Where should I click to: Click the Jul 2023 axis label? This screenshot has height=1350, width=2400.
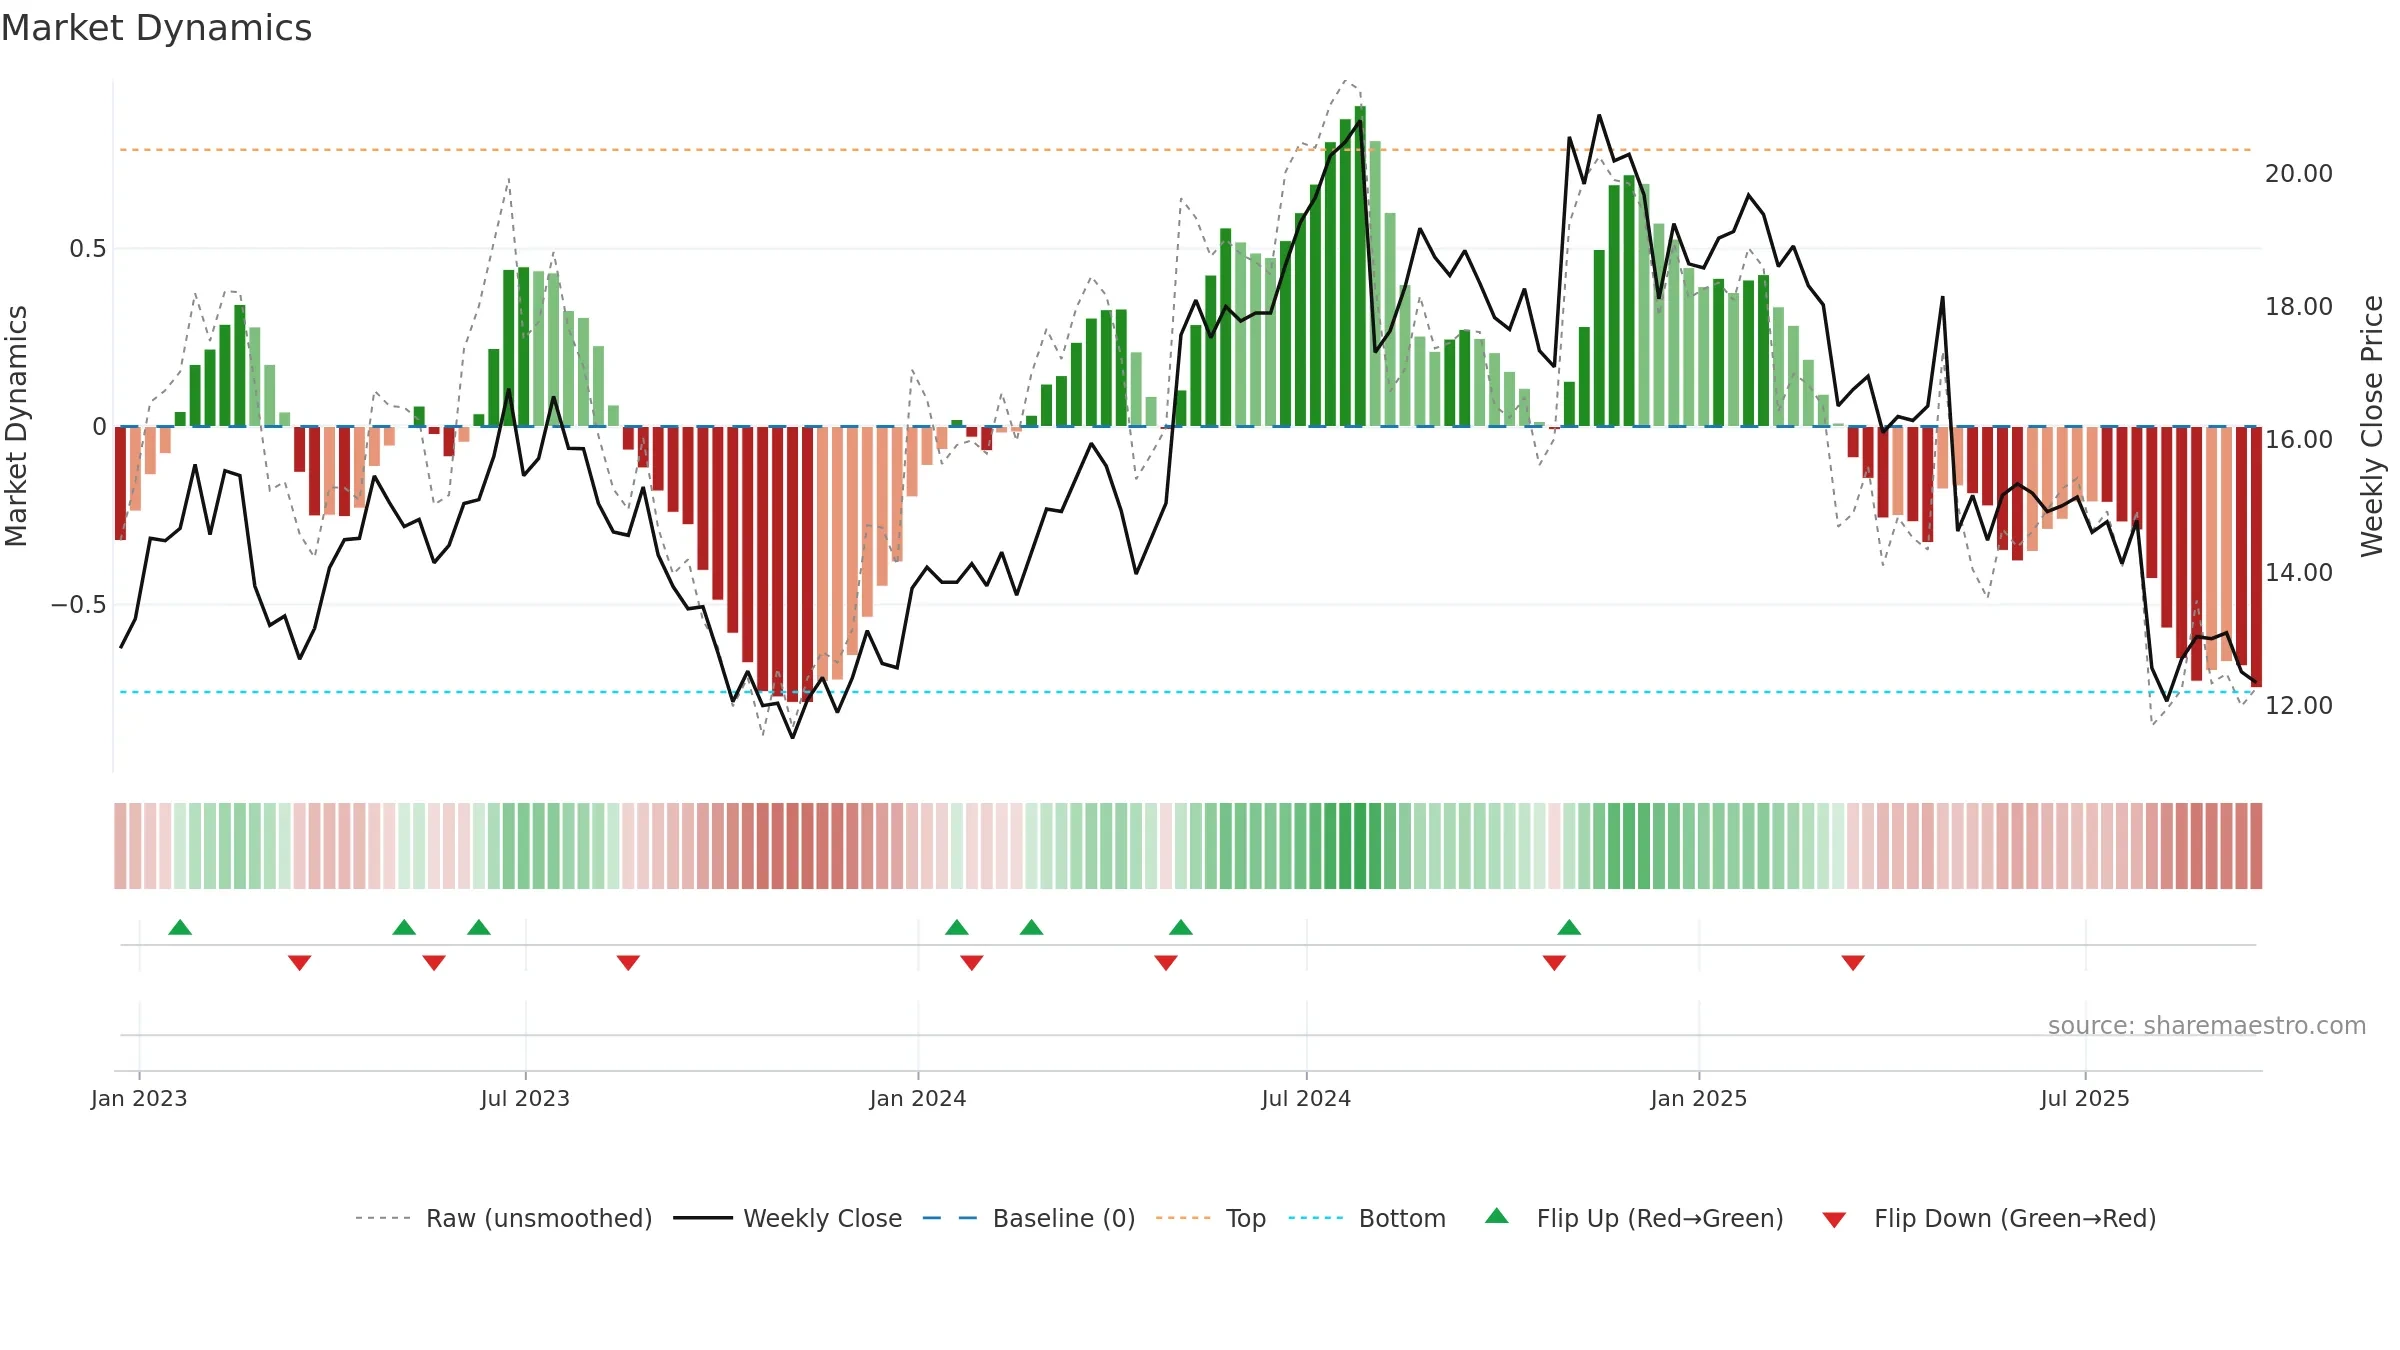[525, 1098]
